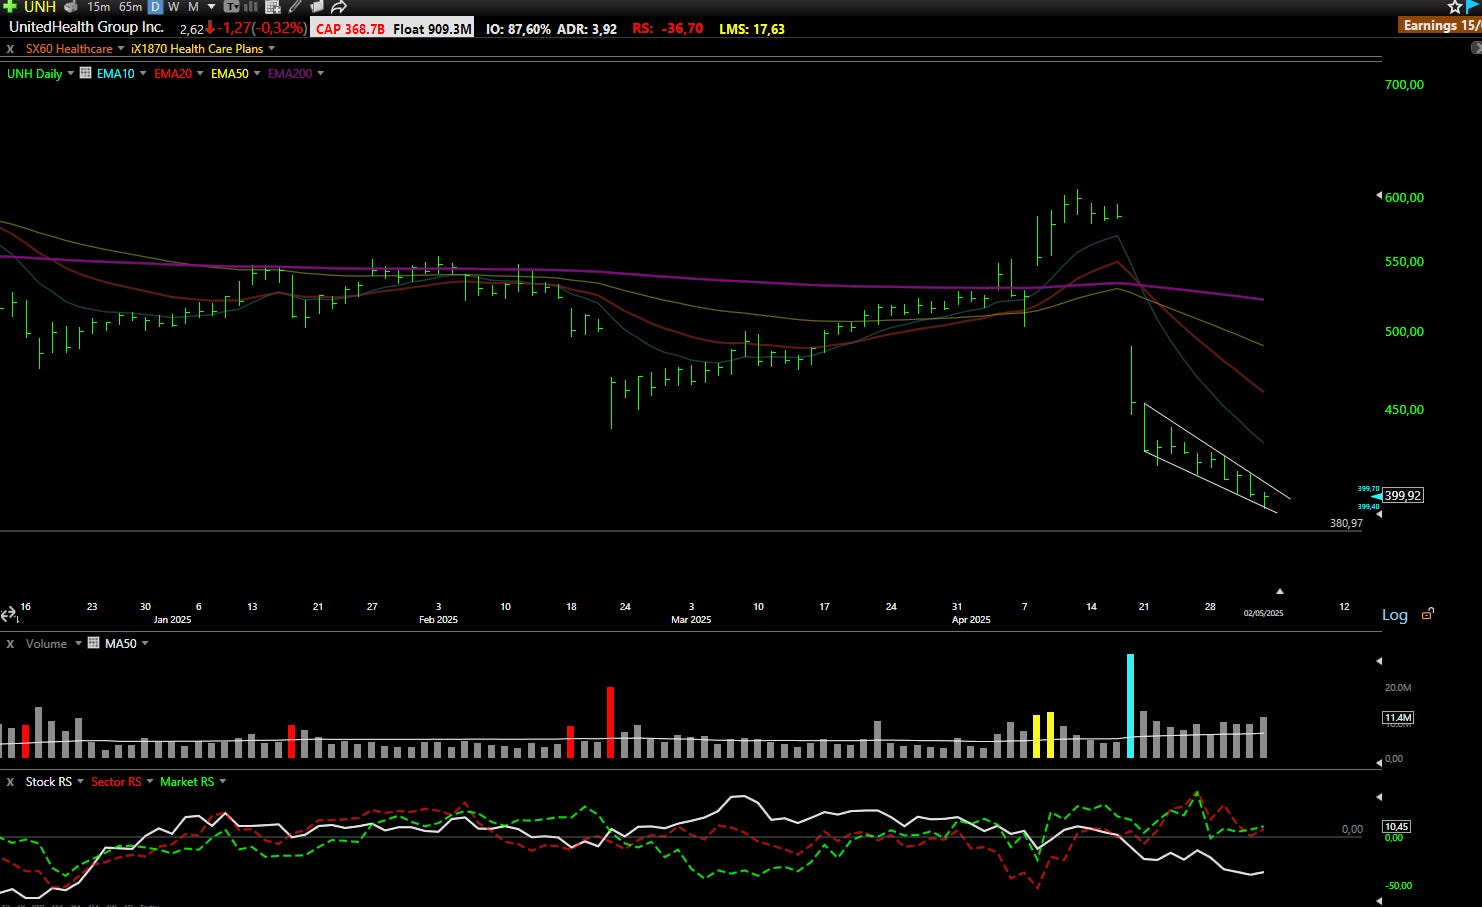Click the RS: -36,70 statistic
Viewport: 1482px width, 907px height.
[667, 29]
